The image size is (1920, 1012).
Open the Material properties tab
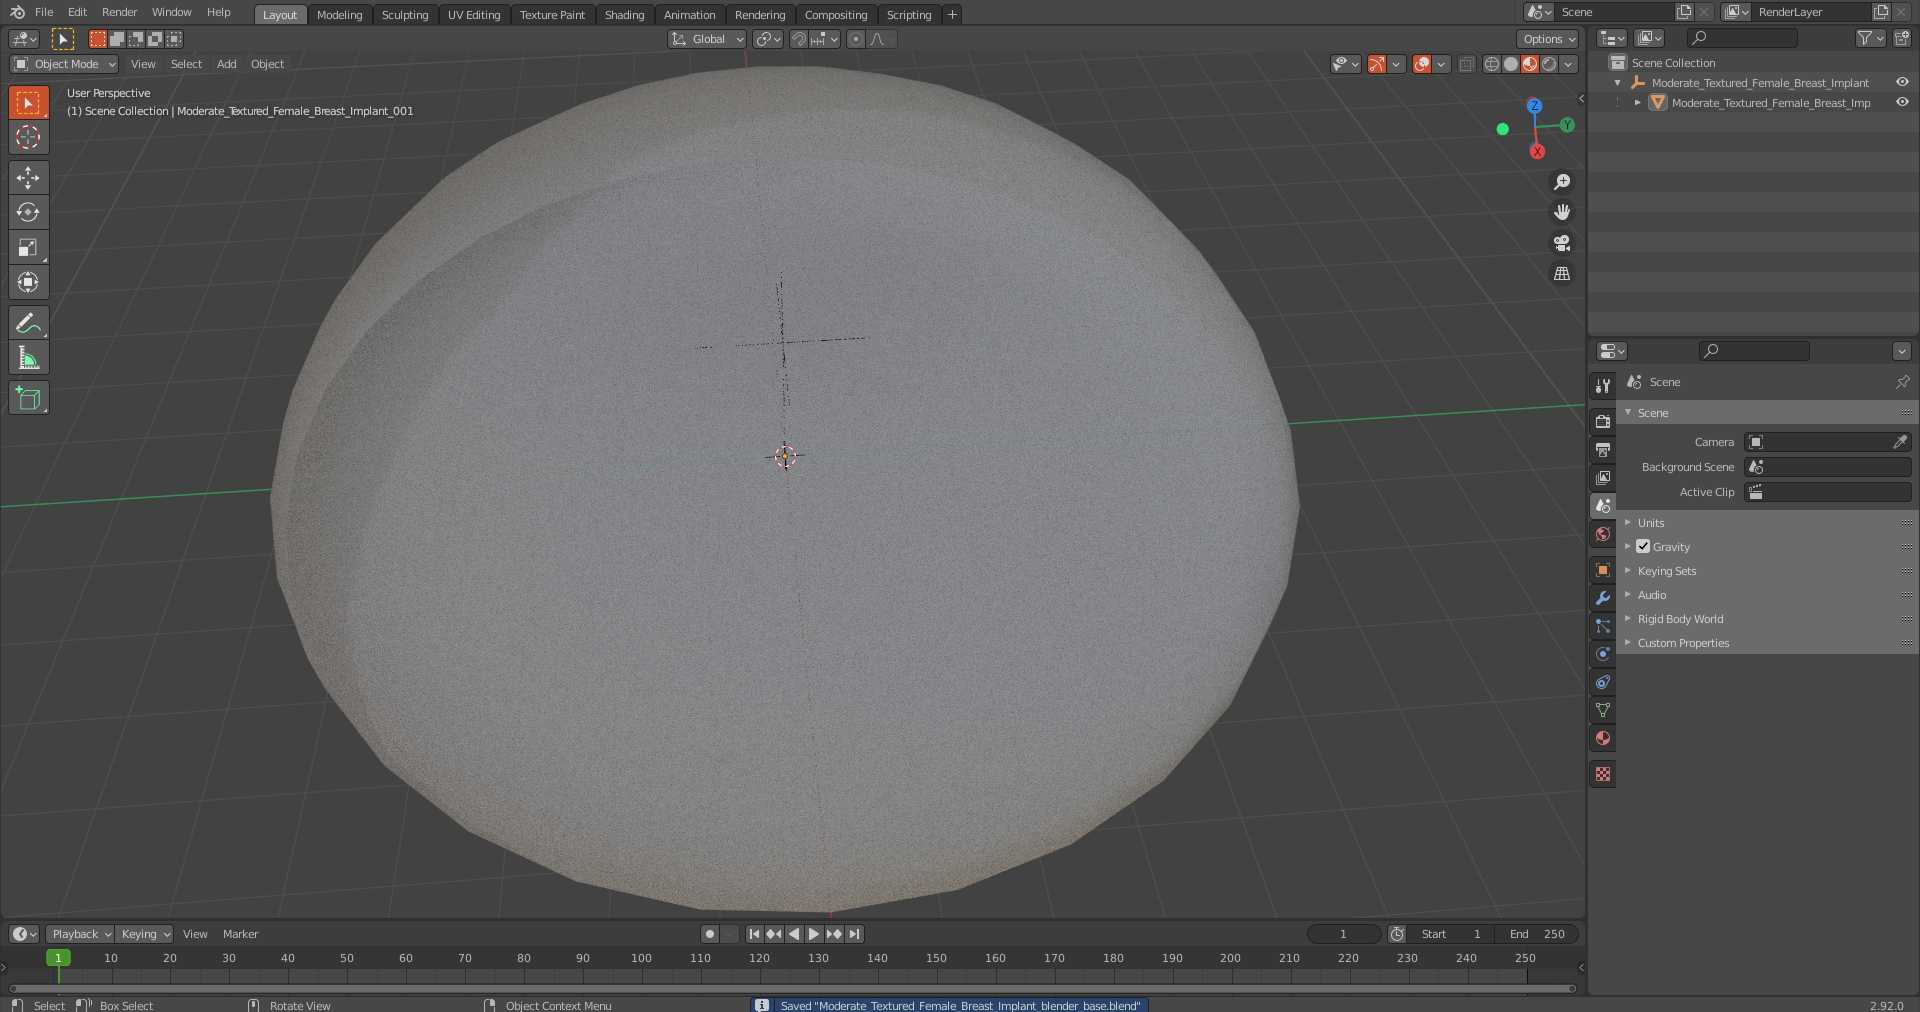[x=1603, y=738]
